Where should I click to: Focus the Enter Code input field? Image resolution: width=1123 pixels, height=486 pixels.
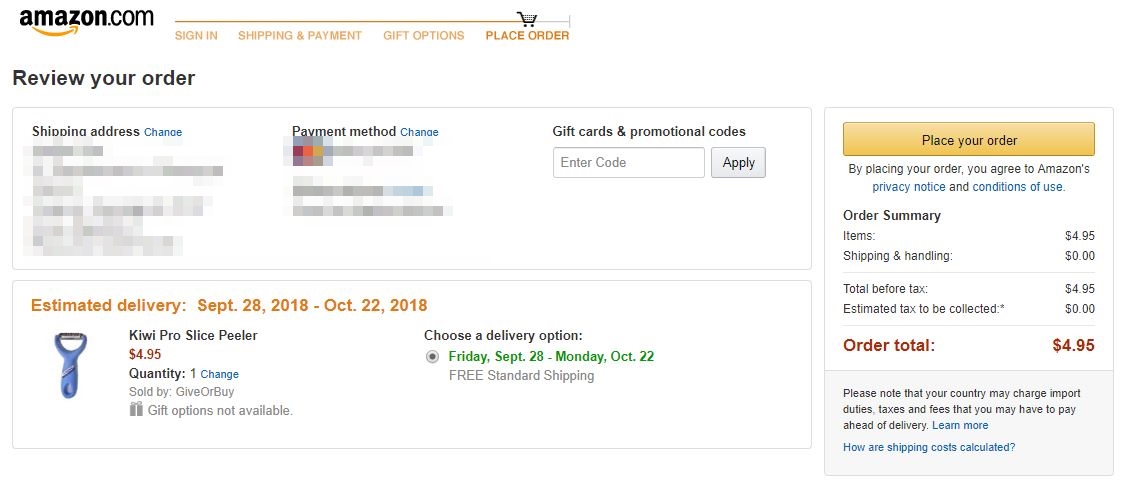pyautogui.click(x=629, y=163)
